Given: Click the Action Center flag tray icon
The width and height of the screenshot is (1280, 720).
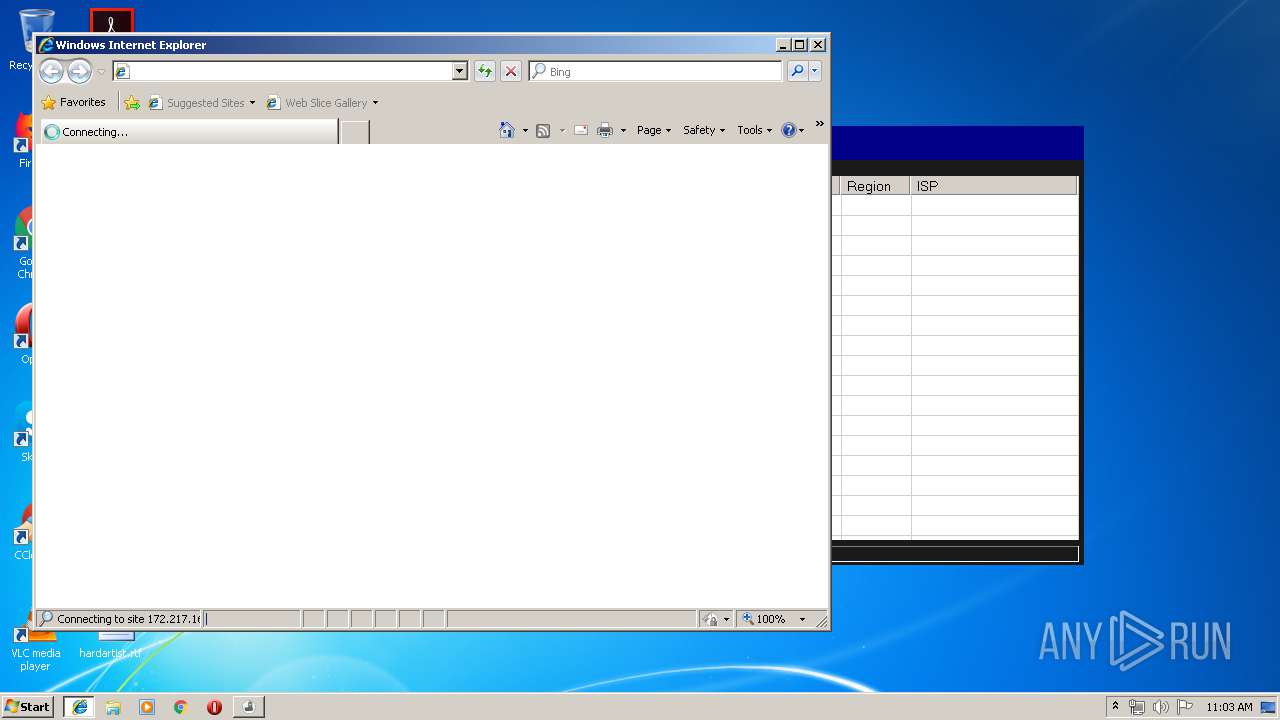Looking at the screenshot, I should 1185,707.
